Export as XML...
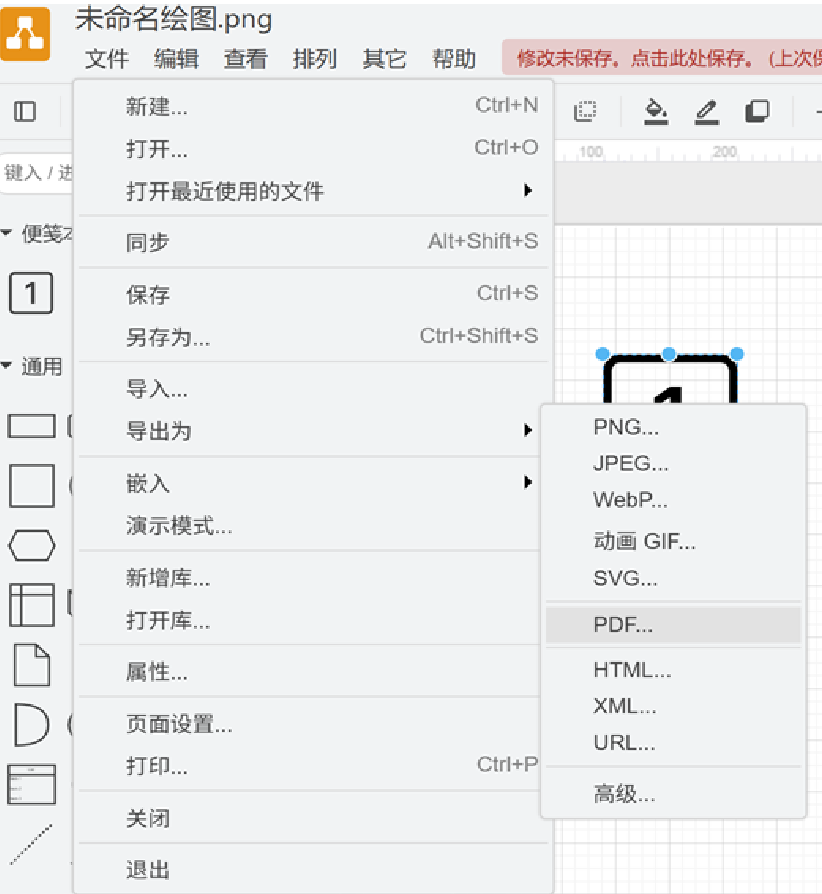Screen dimensions: 822x894 673,706
